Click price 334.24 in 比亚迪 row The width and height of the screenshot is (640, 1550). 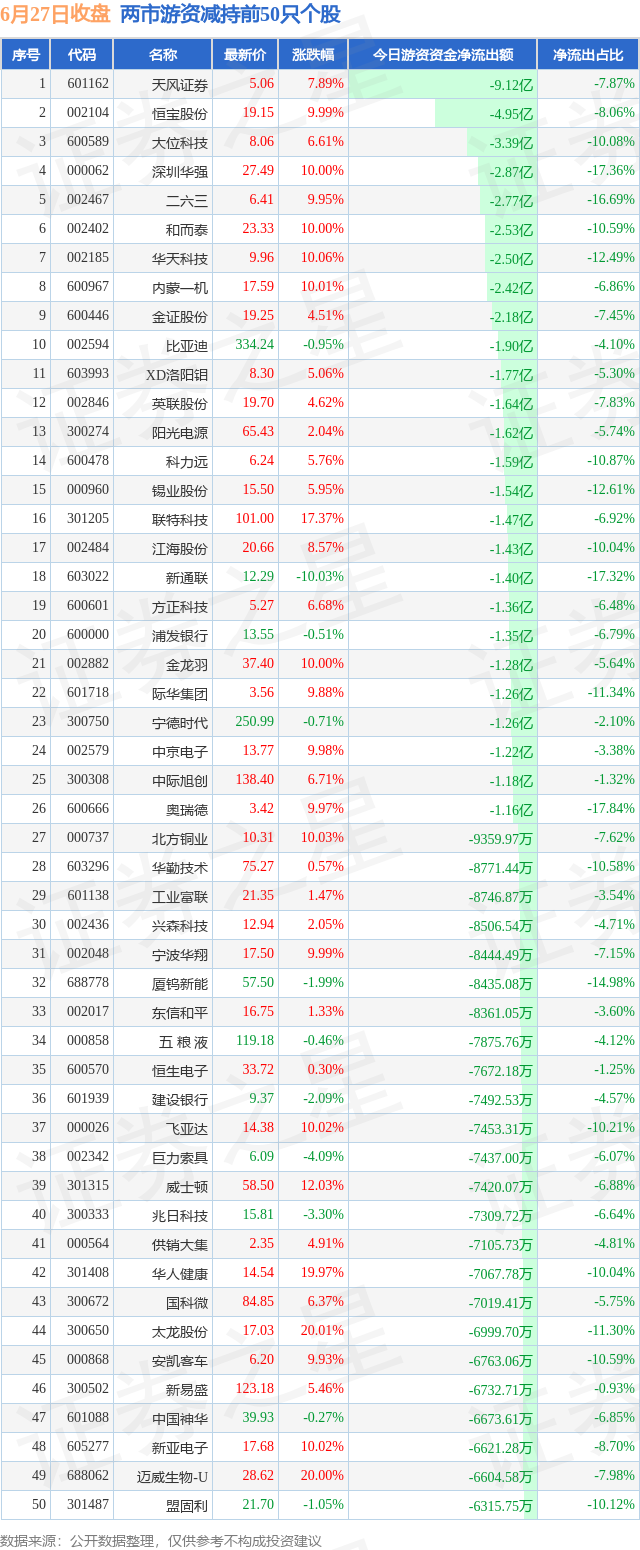(x=254, y=345)
